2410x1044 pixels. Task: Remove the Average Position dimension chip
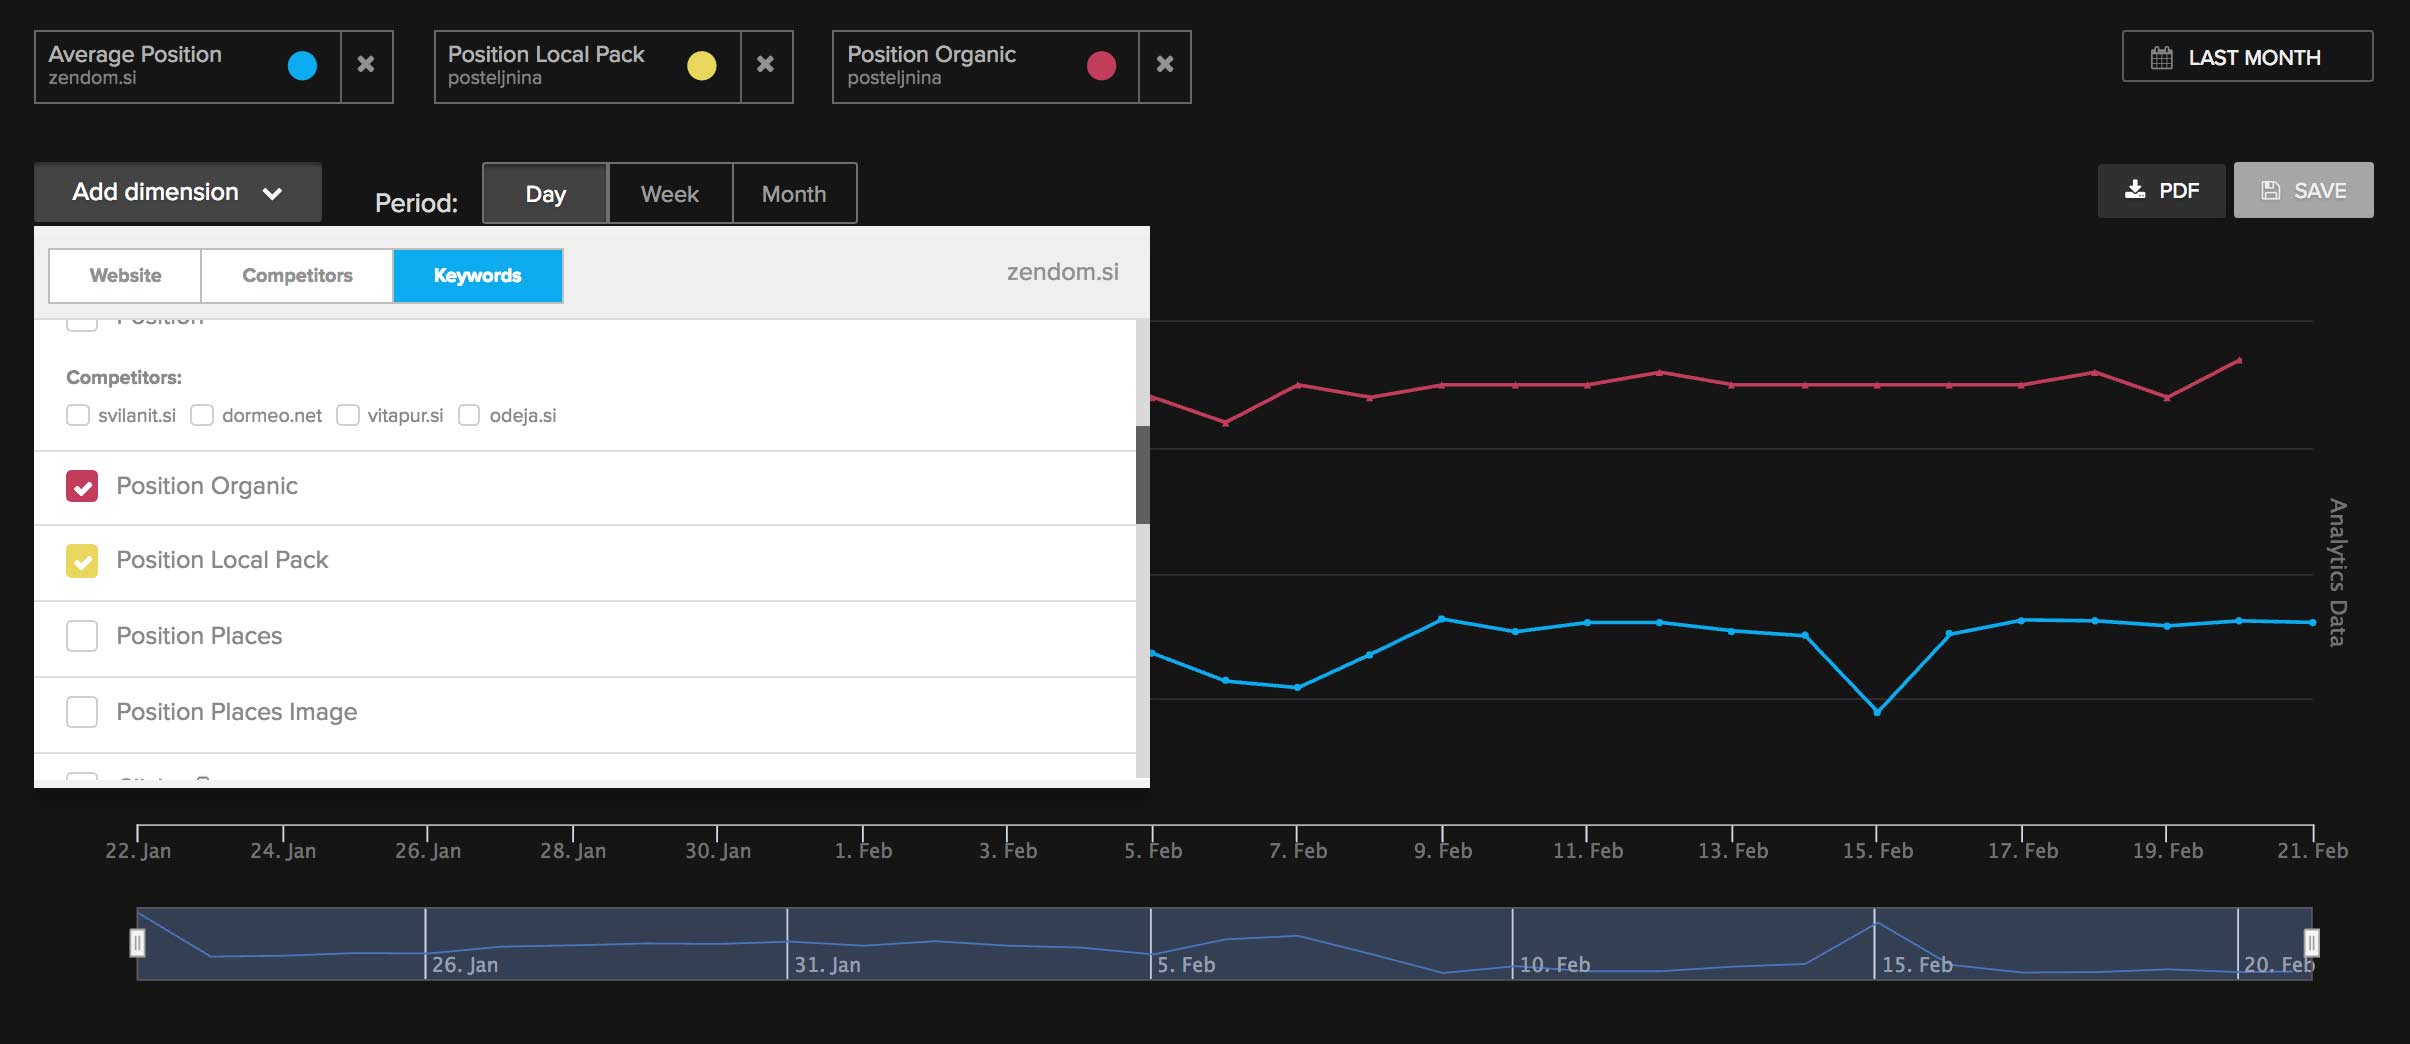coord(366,65)
